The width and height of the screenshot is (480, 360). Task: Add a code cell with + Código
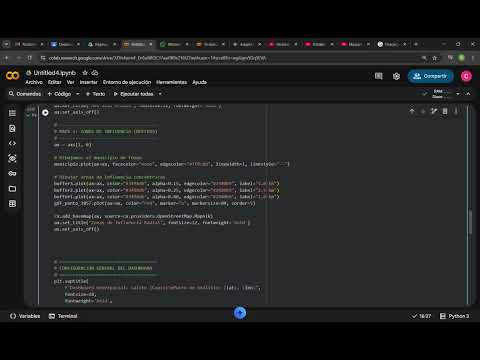point(59,94)
